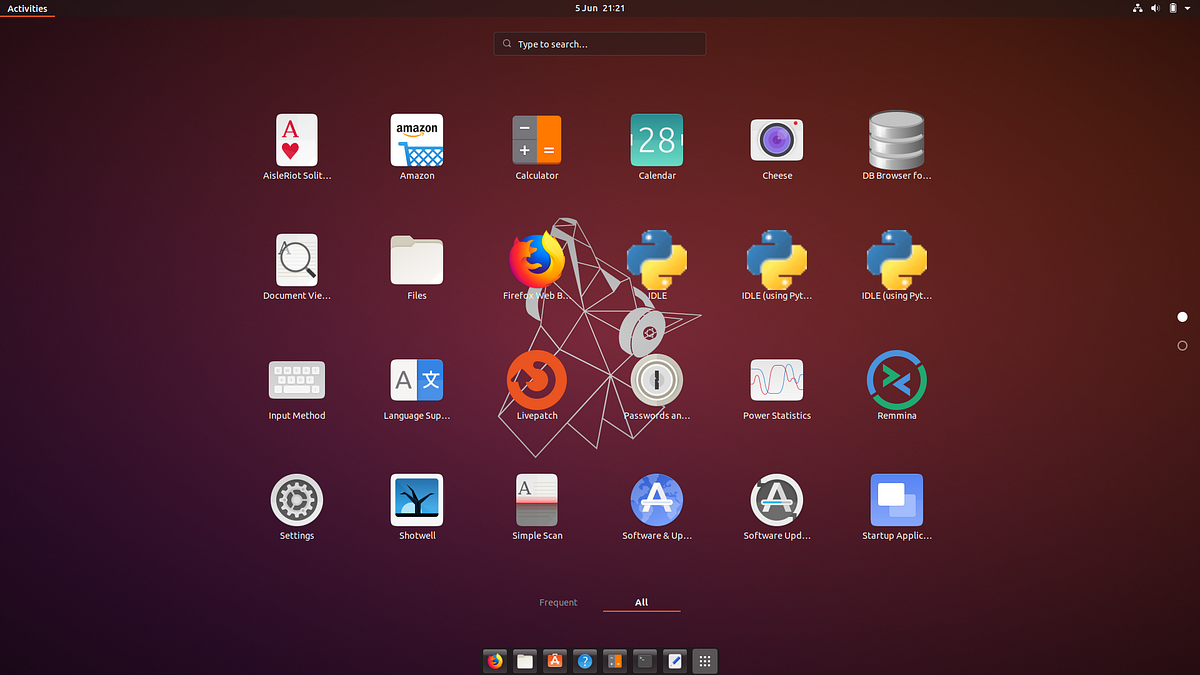Open DB Browser for SQLite
This screenshot has height=675, width=1200.
coord(897,140)
